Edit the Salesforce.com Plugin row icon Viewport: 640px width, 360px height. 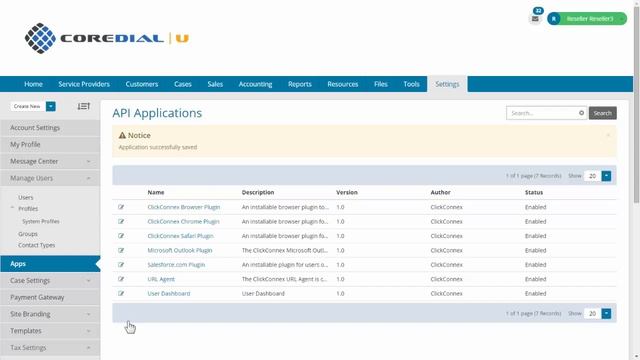coord(121,264)
